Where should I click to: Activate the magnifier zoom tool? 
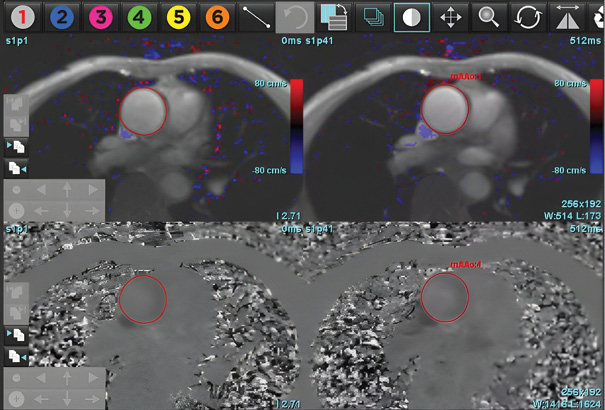[x=489, y=17]
